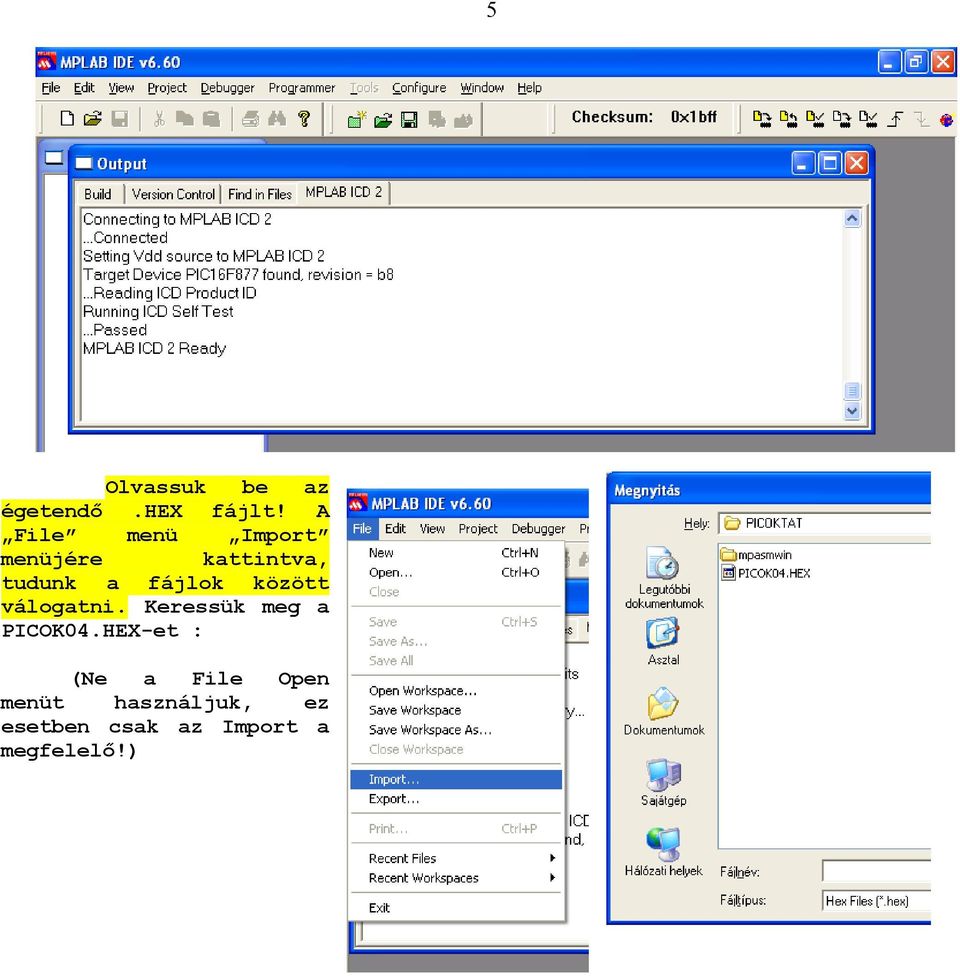960x978 pixels.
Task: Click the Fájlnév file name input field
Action: click(876, 871)
